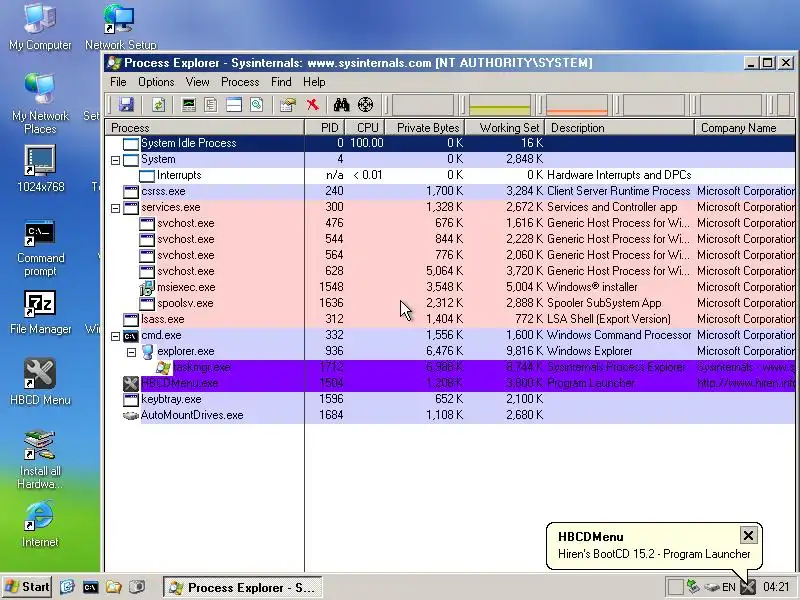This screenshot has height=600, width=800.
Task: Select the spoolsv.exe process
Action: 450,304
